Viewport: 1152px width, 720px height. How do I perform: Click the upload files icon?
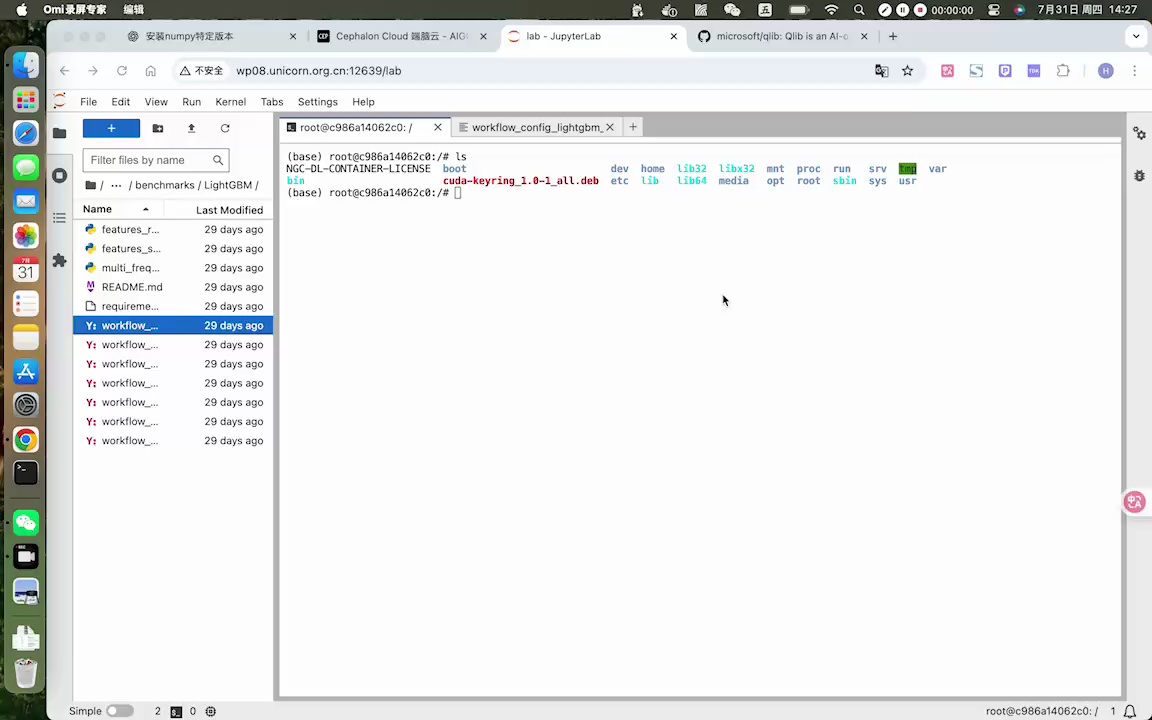click(x=191, y=128)
